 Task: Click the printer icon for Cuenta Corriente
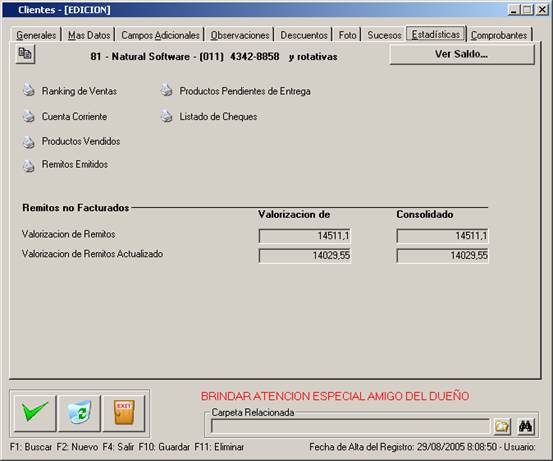[x=29, y=116]
